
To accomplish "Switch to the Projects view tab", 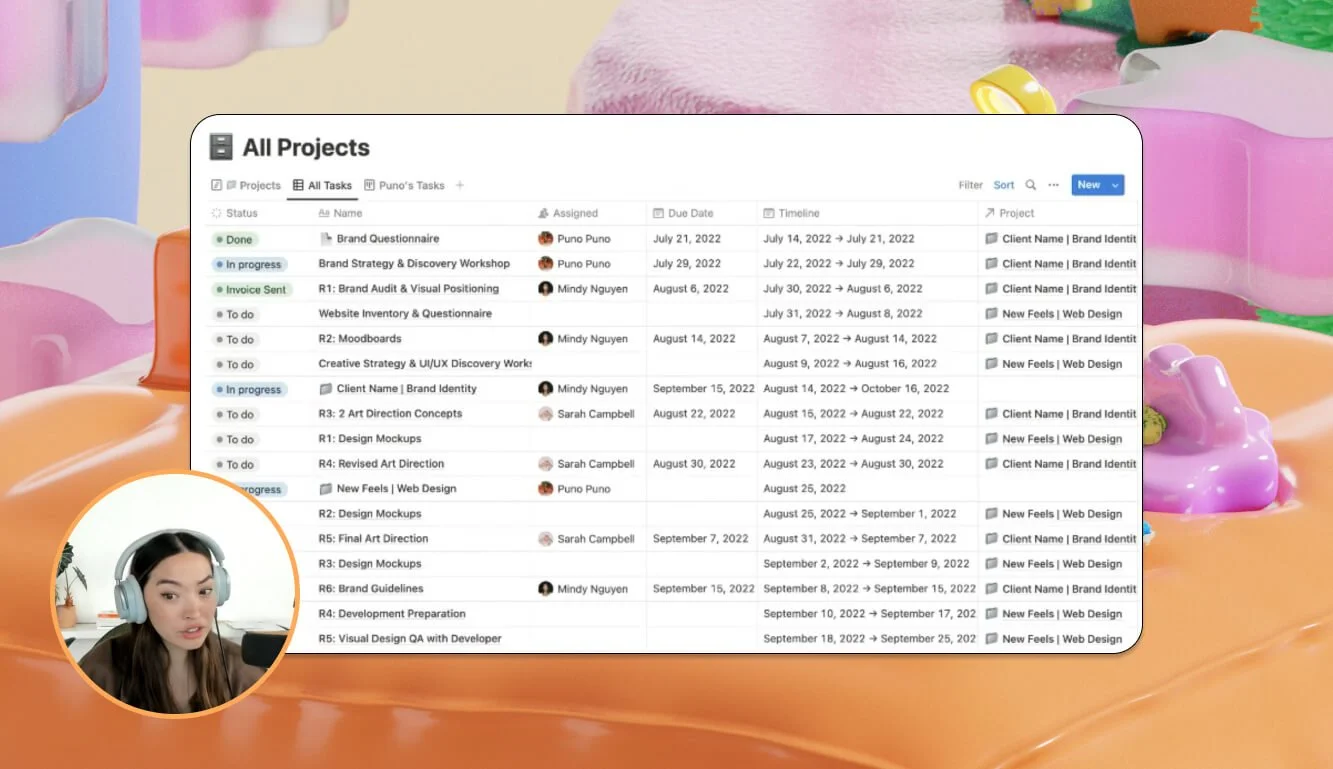I will (246, 185).
